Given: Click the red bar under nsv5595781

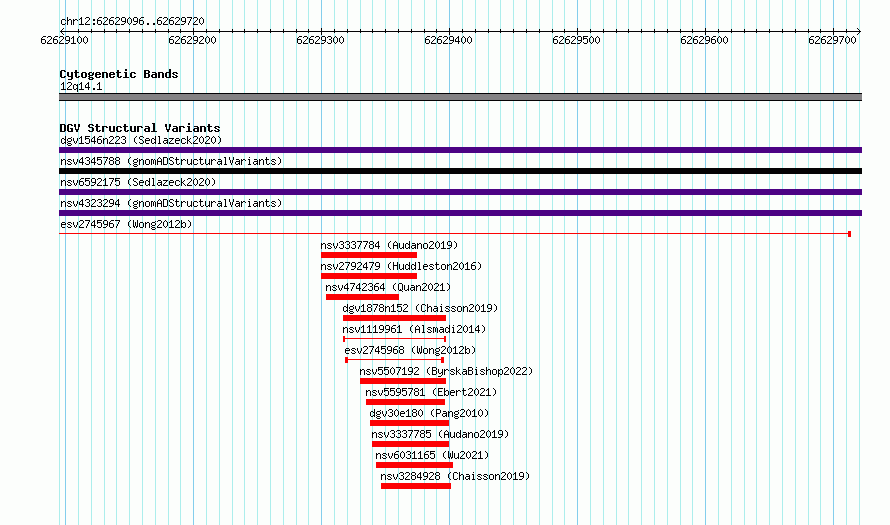Looking at the screenshot, I should (405, 402).
